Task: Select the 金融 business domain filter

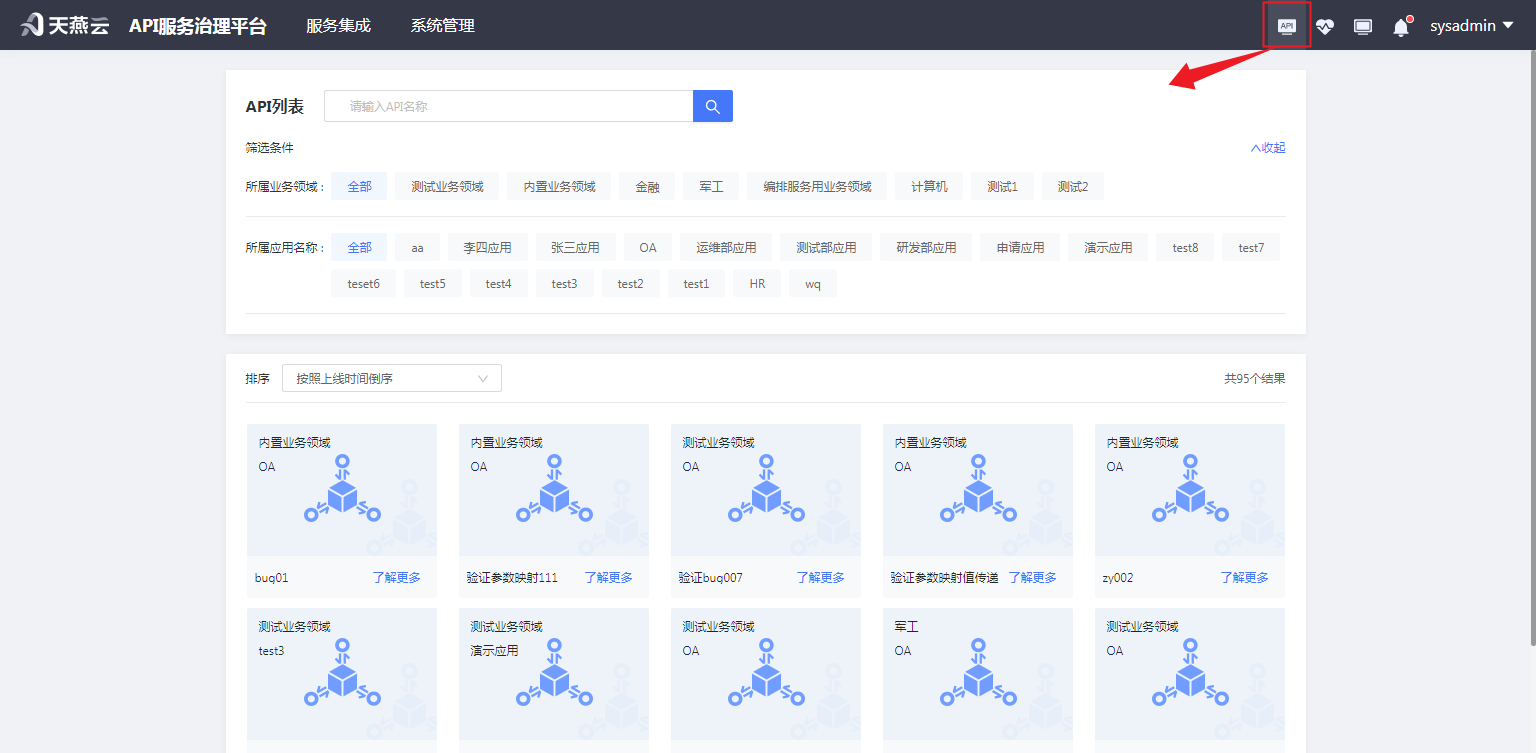Action: click(646, 185)
